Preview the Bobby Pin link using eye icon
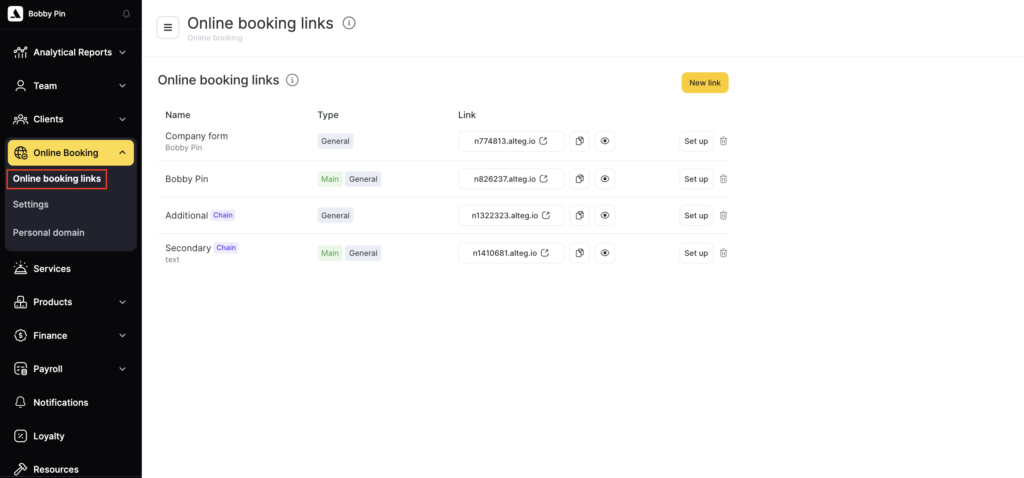This screenshot has width=1024, height=478. [605, 179]
